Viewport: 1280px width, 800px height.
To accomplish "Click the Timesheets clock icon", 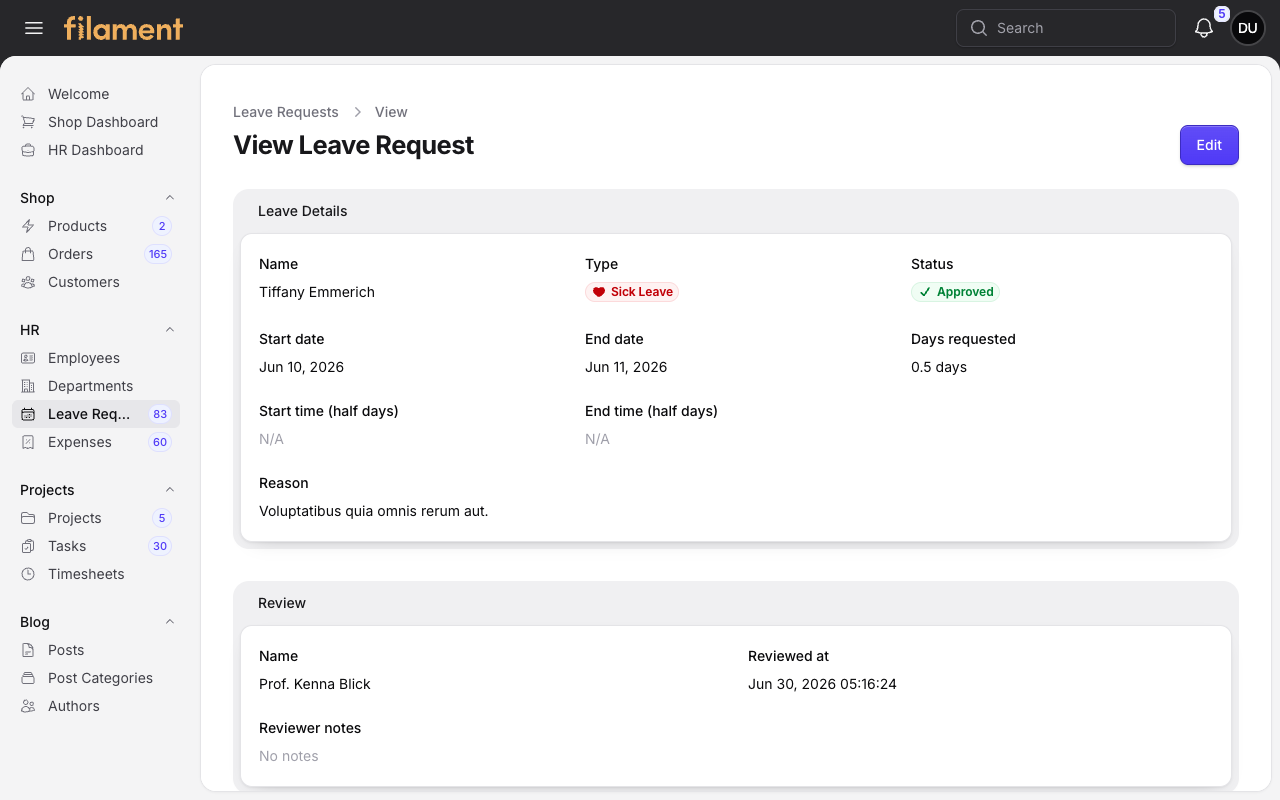I will [x=28, y=574].
